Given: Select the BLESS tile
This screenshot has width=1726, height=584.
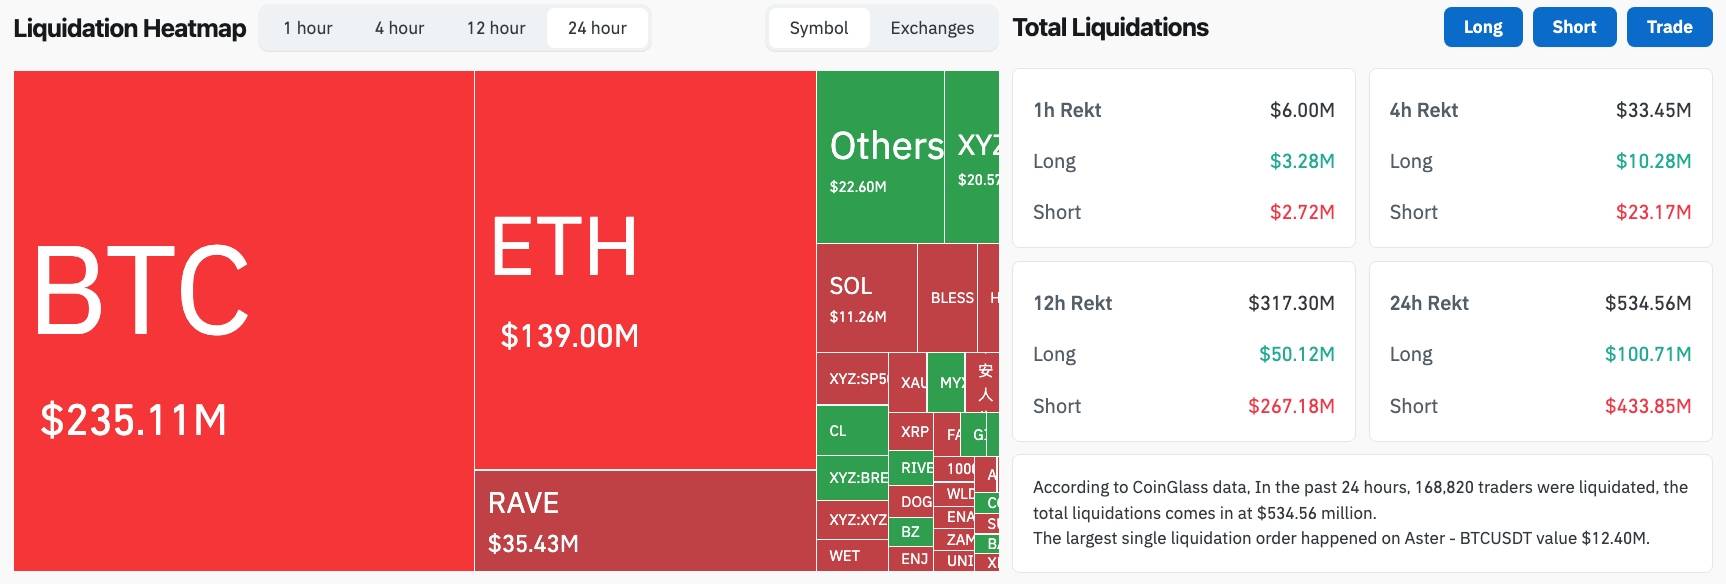Looking at the screenshot, I should pyautogui.click(x=952, y=297).
